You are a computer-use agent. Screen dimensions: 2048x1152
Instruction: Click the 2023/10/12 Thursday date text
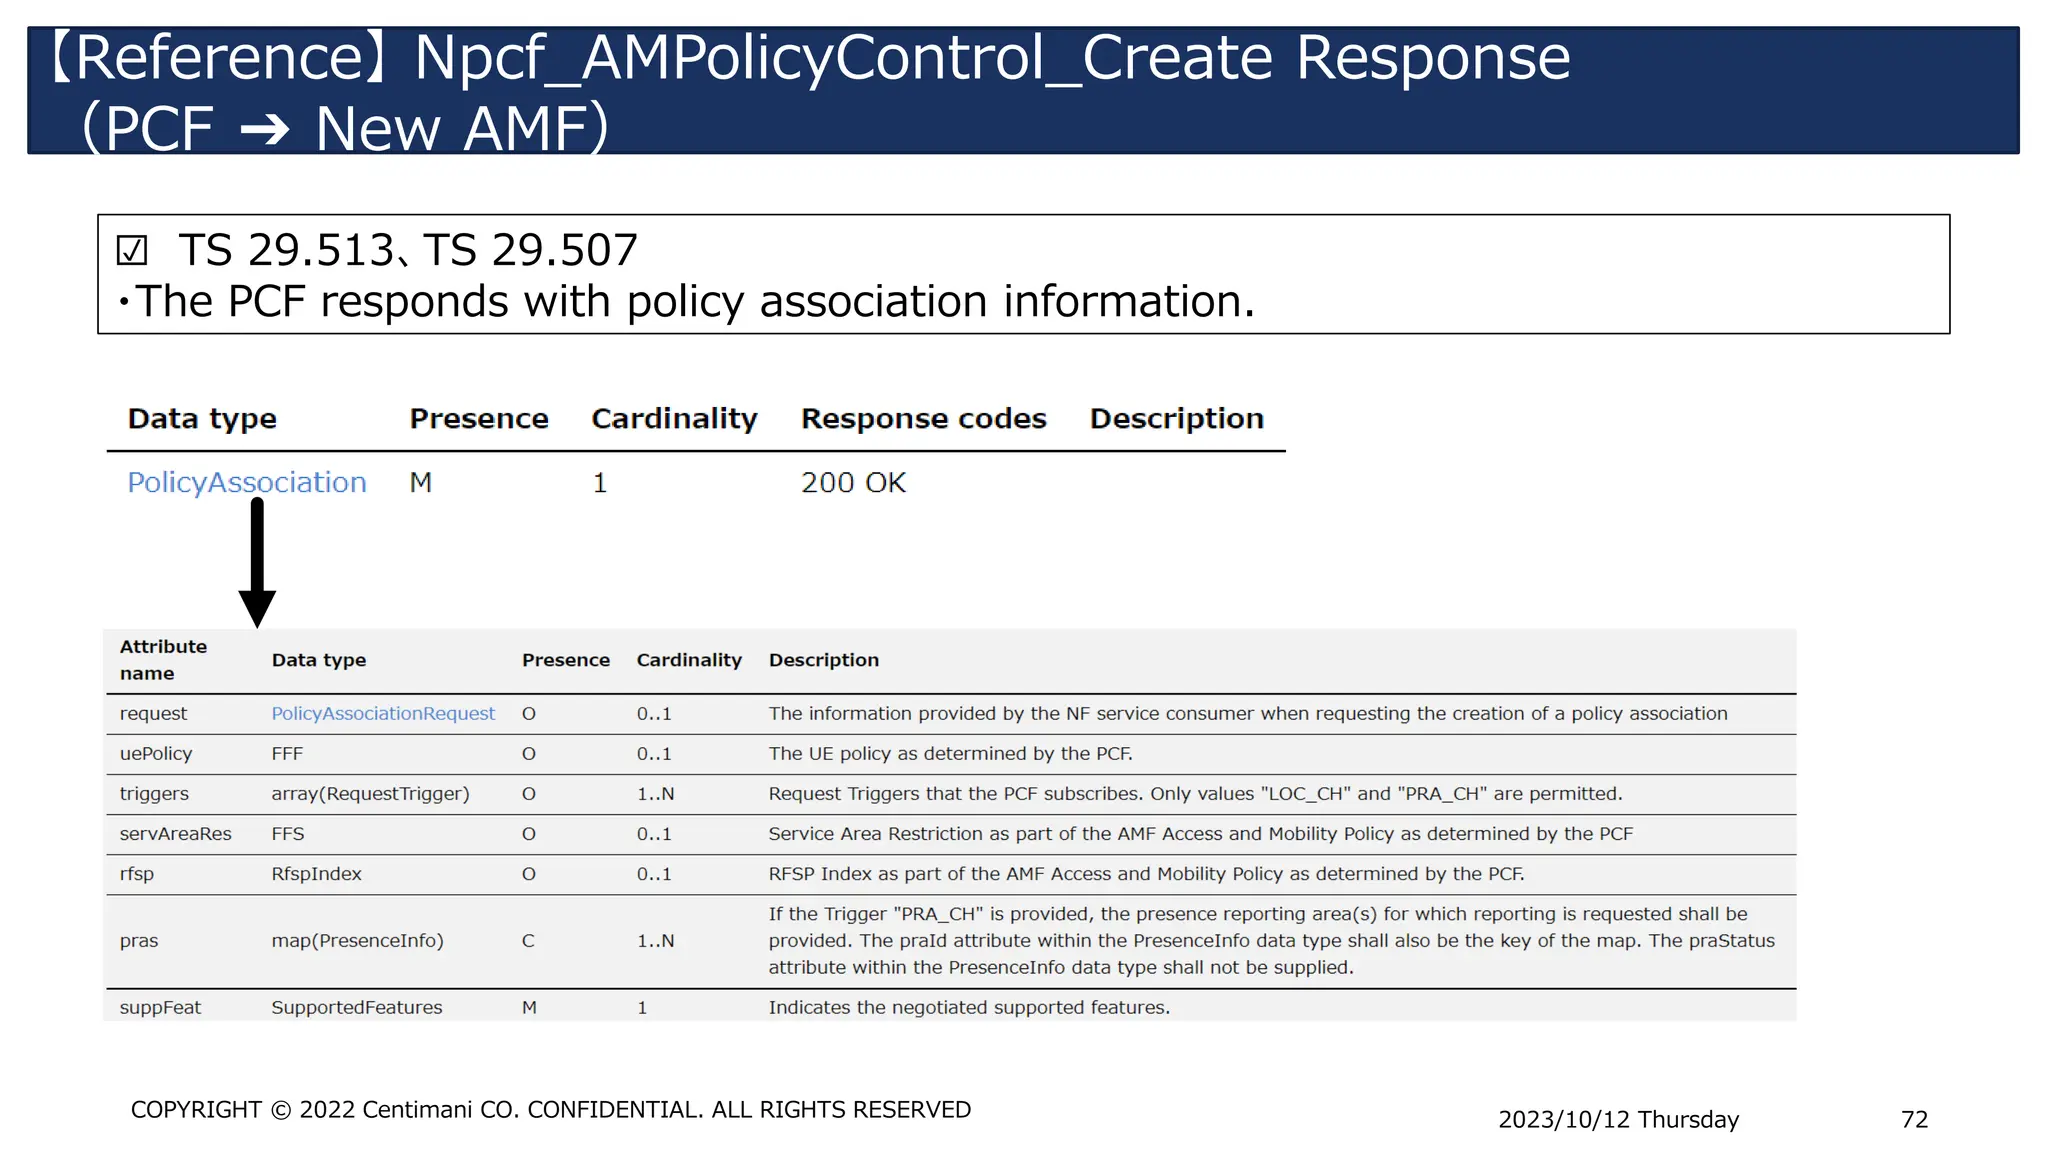click(x=1618, y=1120)
